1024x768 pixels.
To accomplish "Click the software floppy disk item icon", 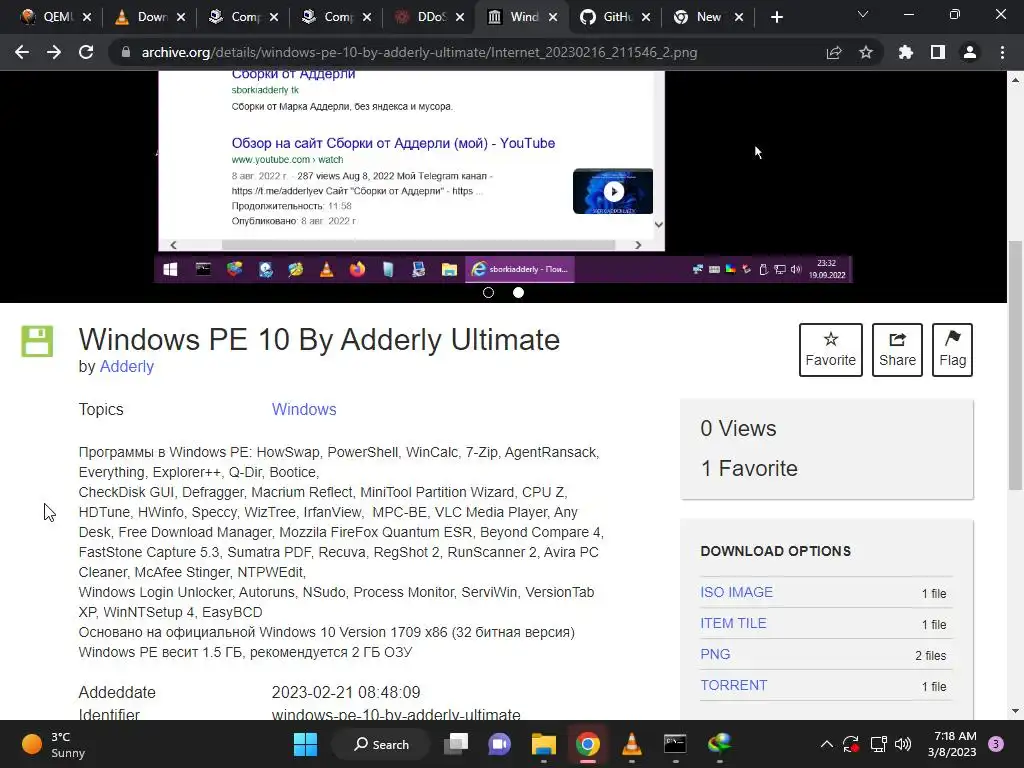I will (x=37, y=341).
